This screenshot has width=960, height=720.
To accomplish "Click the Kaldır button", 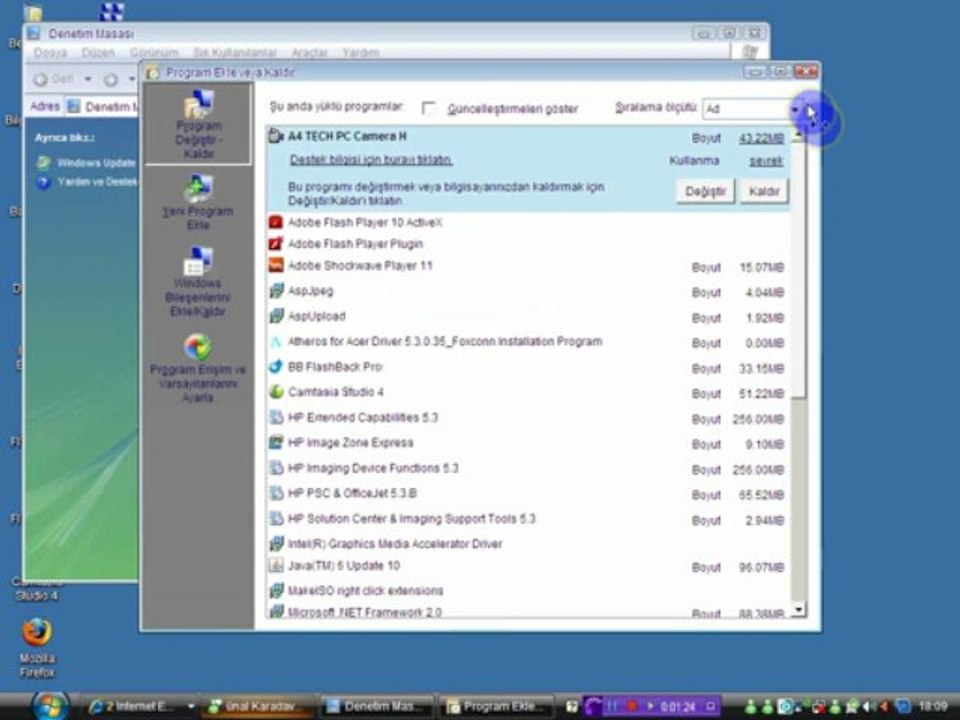I will (763, 192).
